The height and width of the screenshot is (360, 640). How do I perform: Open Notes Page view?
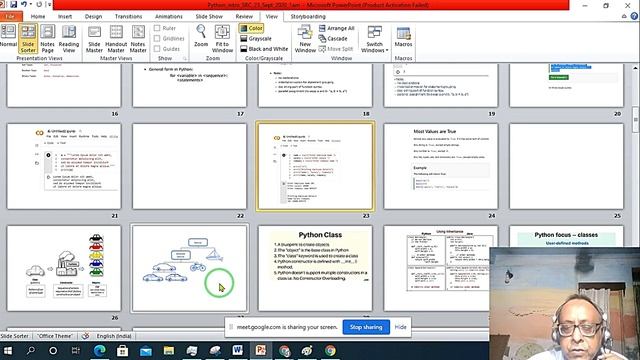(x=47, y=38)
